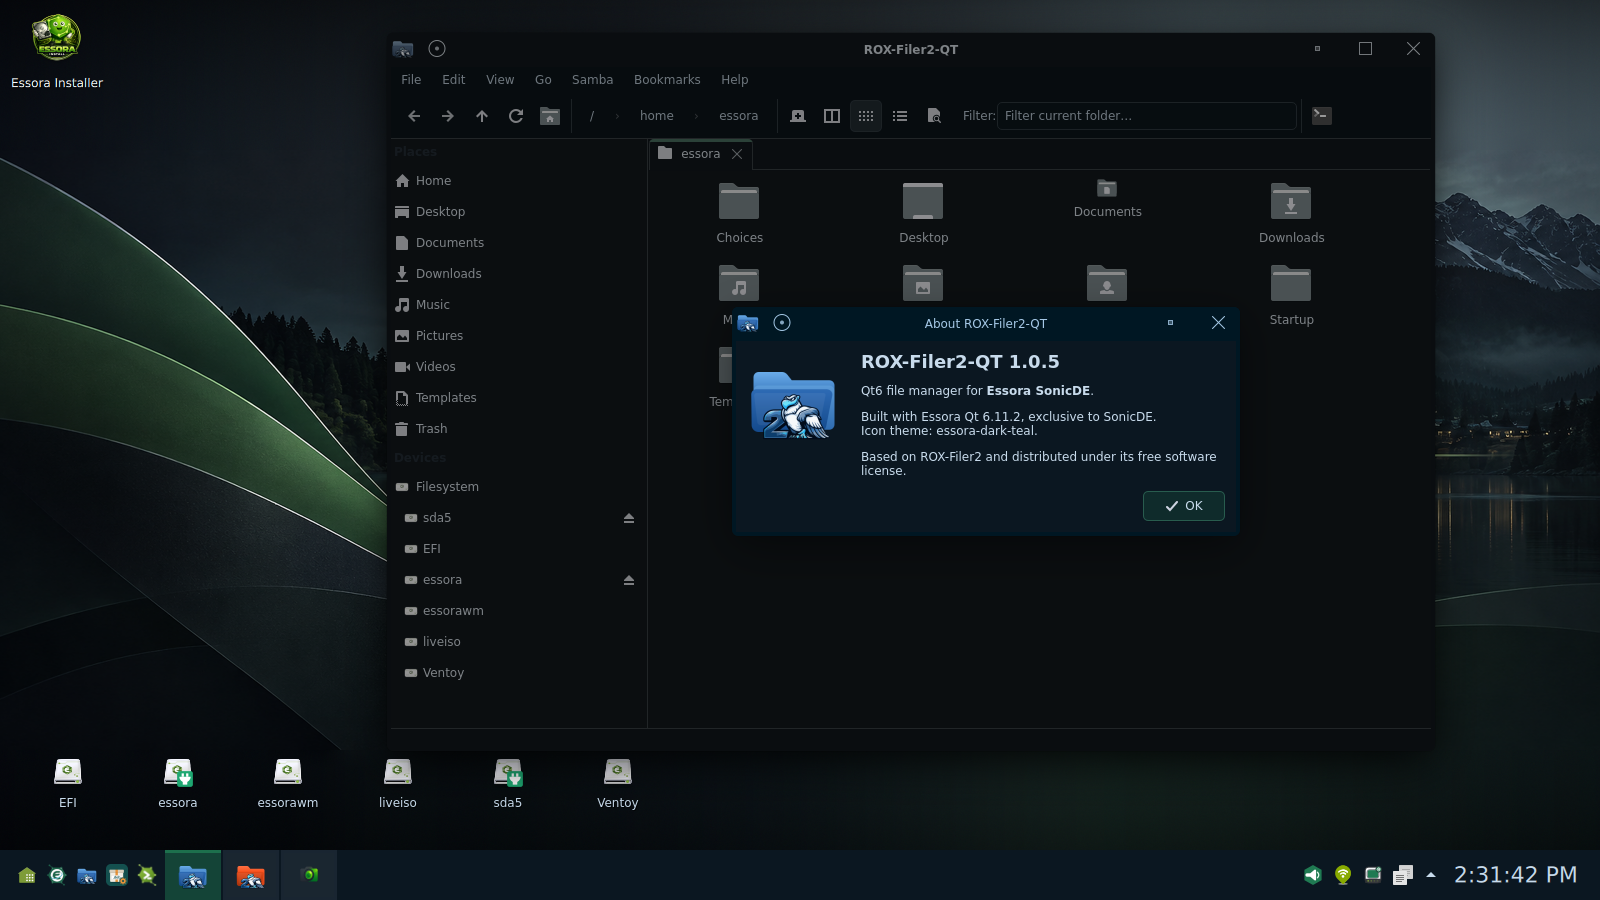Open the Essora Installer desktop icon
The height and width of the screenshot is (900, 1600).
pyautogui.click(x=57, y=52)
